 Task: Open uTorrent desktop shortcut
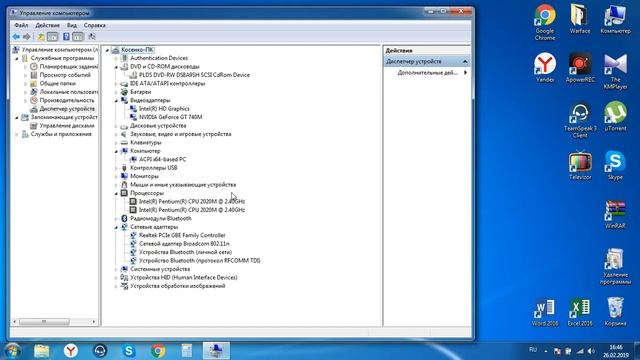click(x=615, y=116)
